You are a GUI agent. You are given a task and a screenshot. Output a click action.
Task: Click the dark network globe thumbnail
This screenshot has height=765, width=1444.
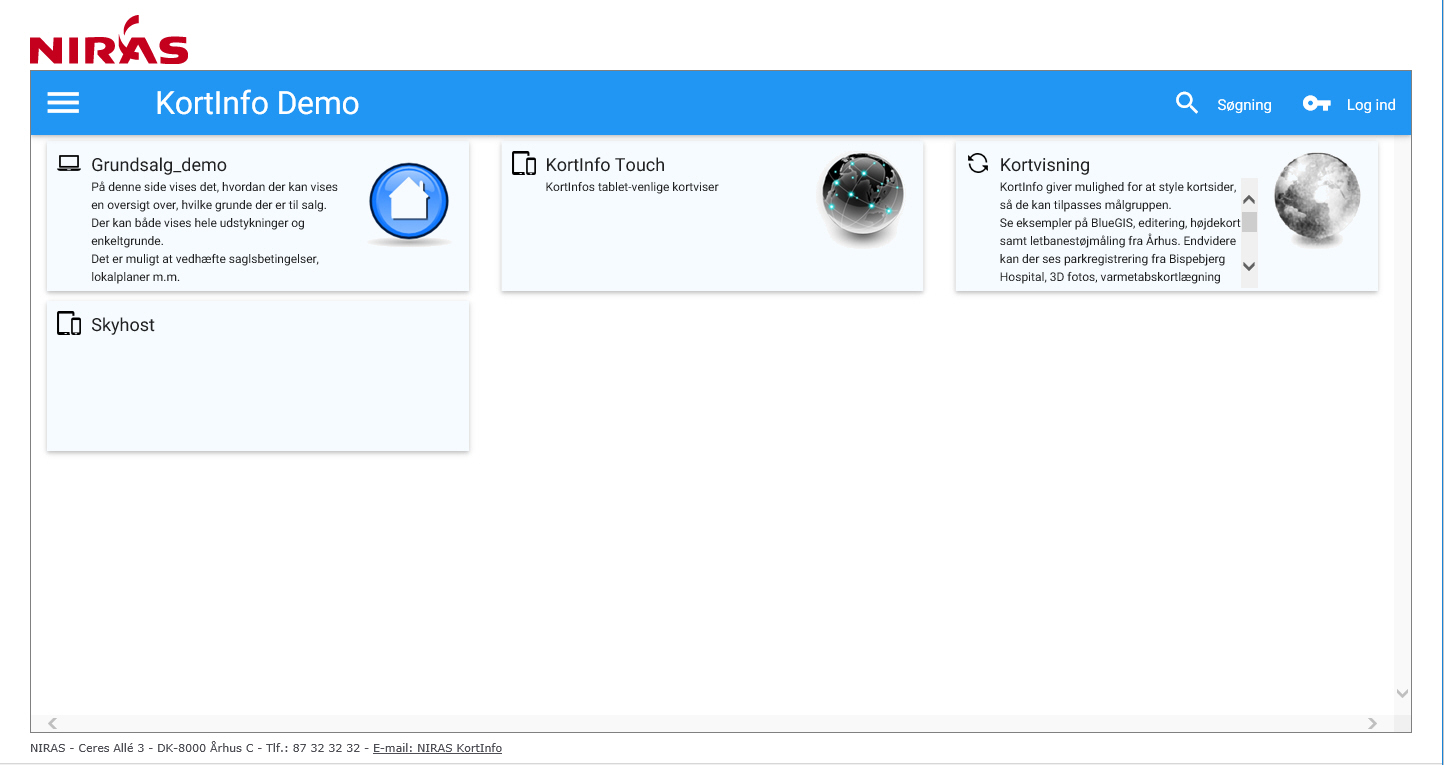coord(863,198)
